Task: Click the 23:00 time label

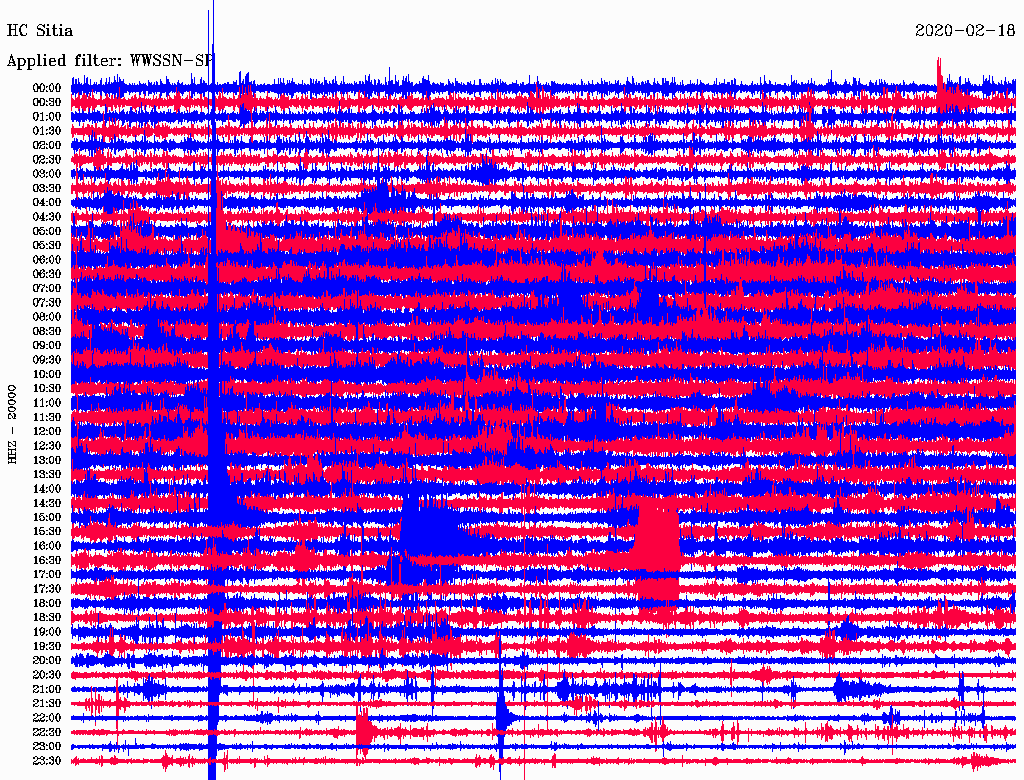Action: (47, 746)
